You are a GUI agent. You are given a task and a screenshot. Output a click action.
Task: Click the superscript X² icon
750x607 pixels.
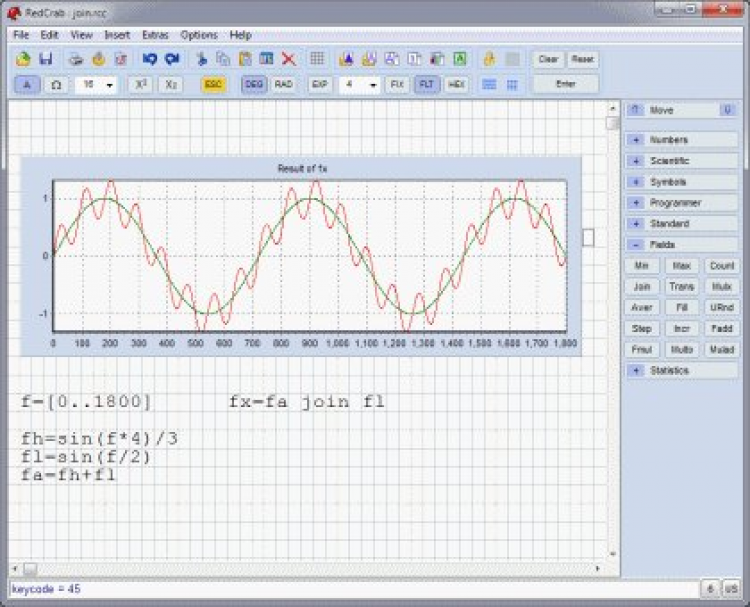[x=141, y=85]
